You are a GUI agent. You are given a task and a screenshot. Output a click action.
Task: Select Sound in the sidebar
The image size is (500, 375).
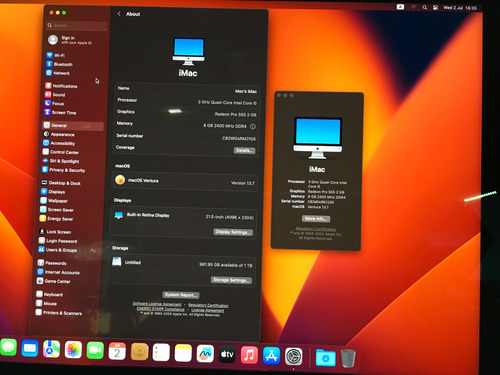pos(55,95)
